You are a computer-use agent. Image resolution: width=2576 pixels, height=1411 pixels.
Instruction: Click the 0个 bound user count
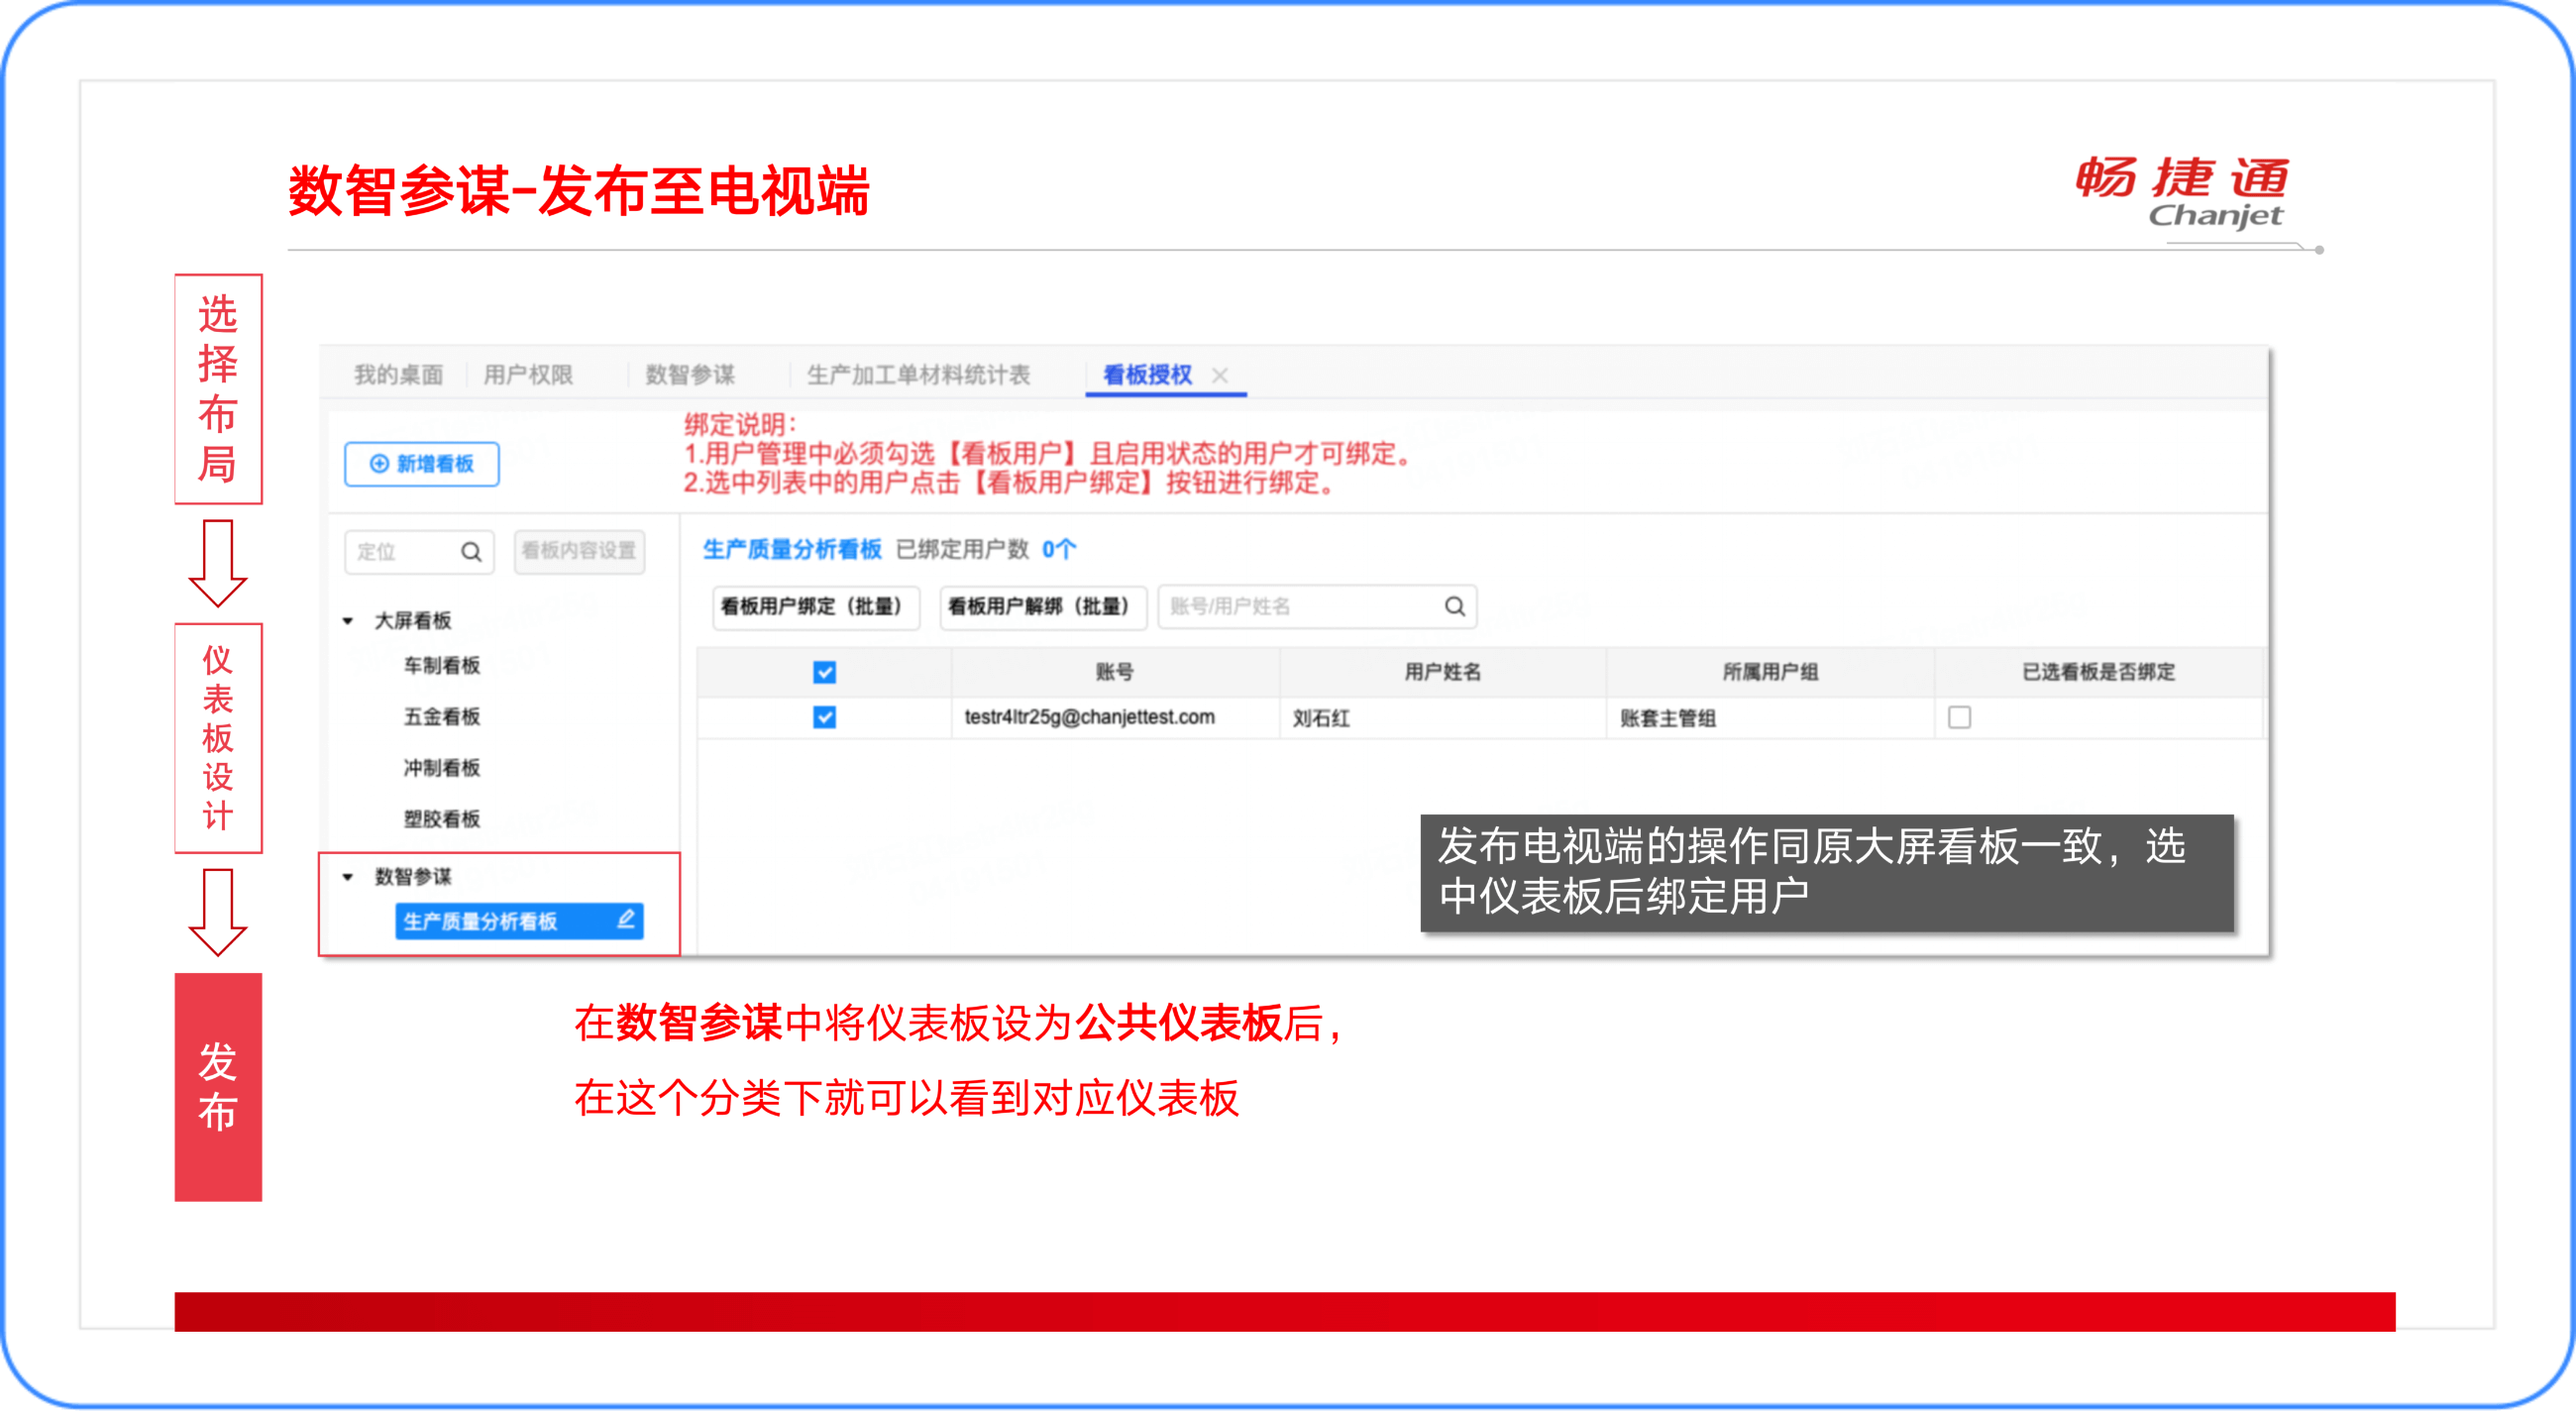click(1059, 549)
